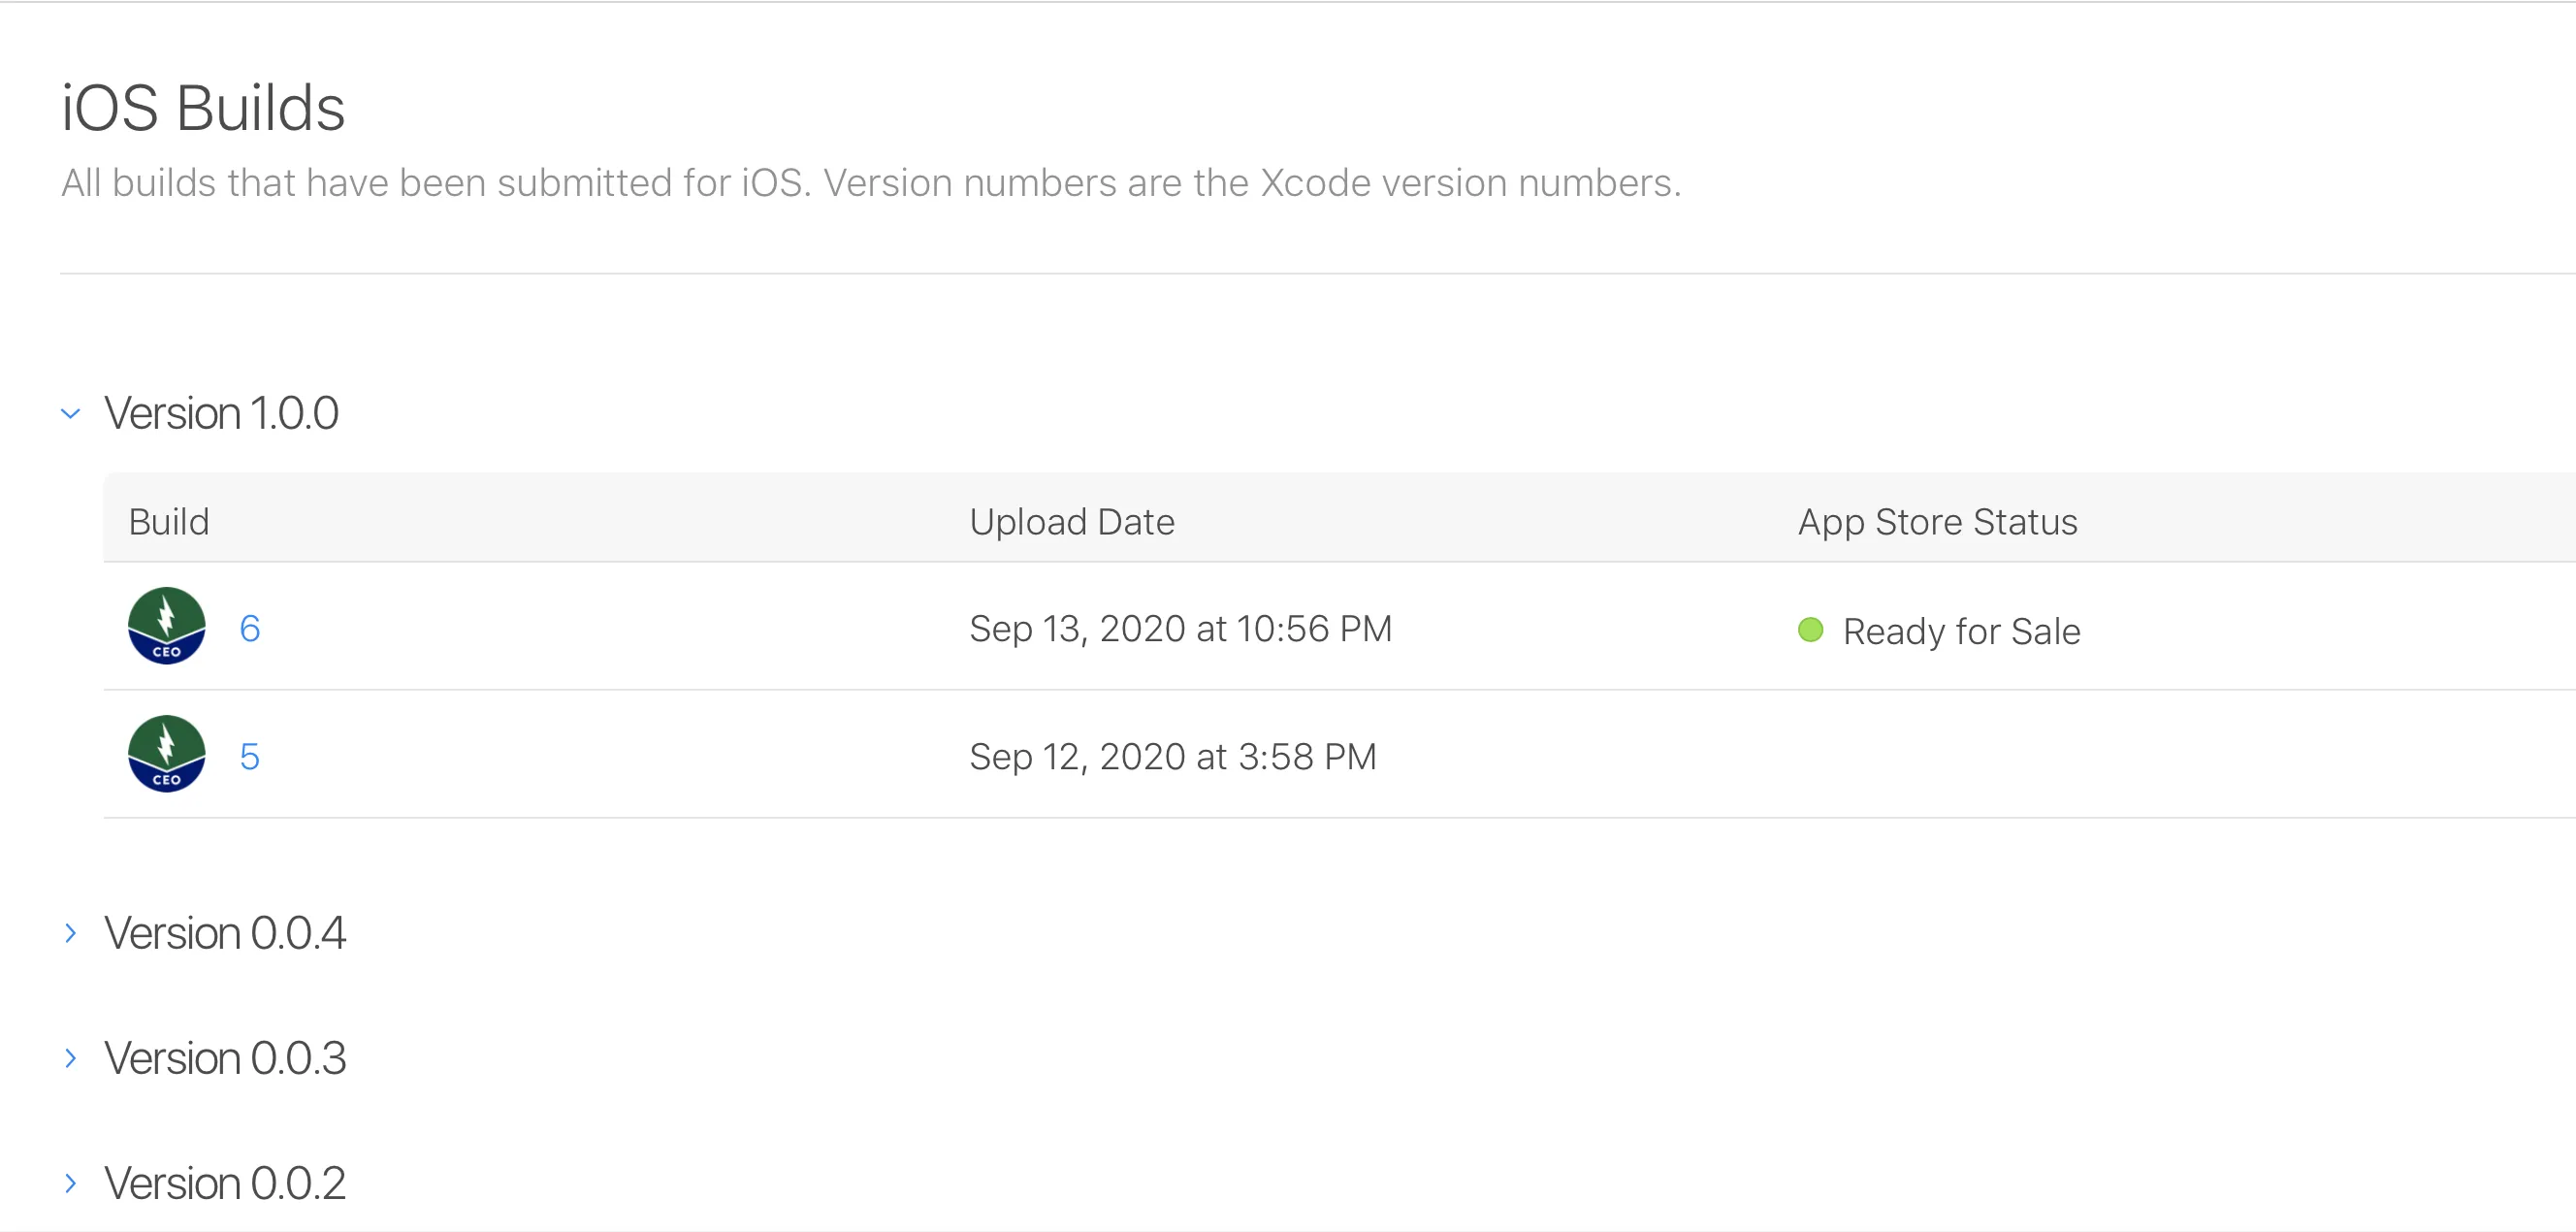Viewport: 2576px width, 1232px height.
Task: Click the Ready for Sale status text
Action: tap(1961, 632)
